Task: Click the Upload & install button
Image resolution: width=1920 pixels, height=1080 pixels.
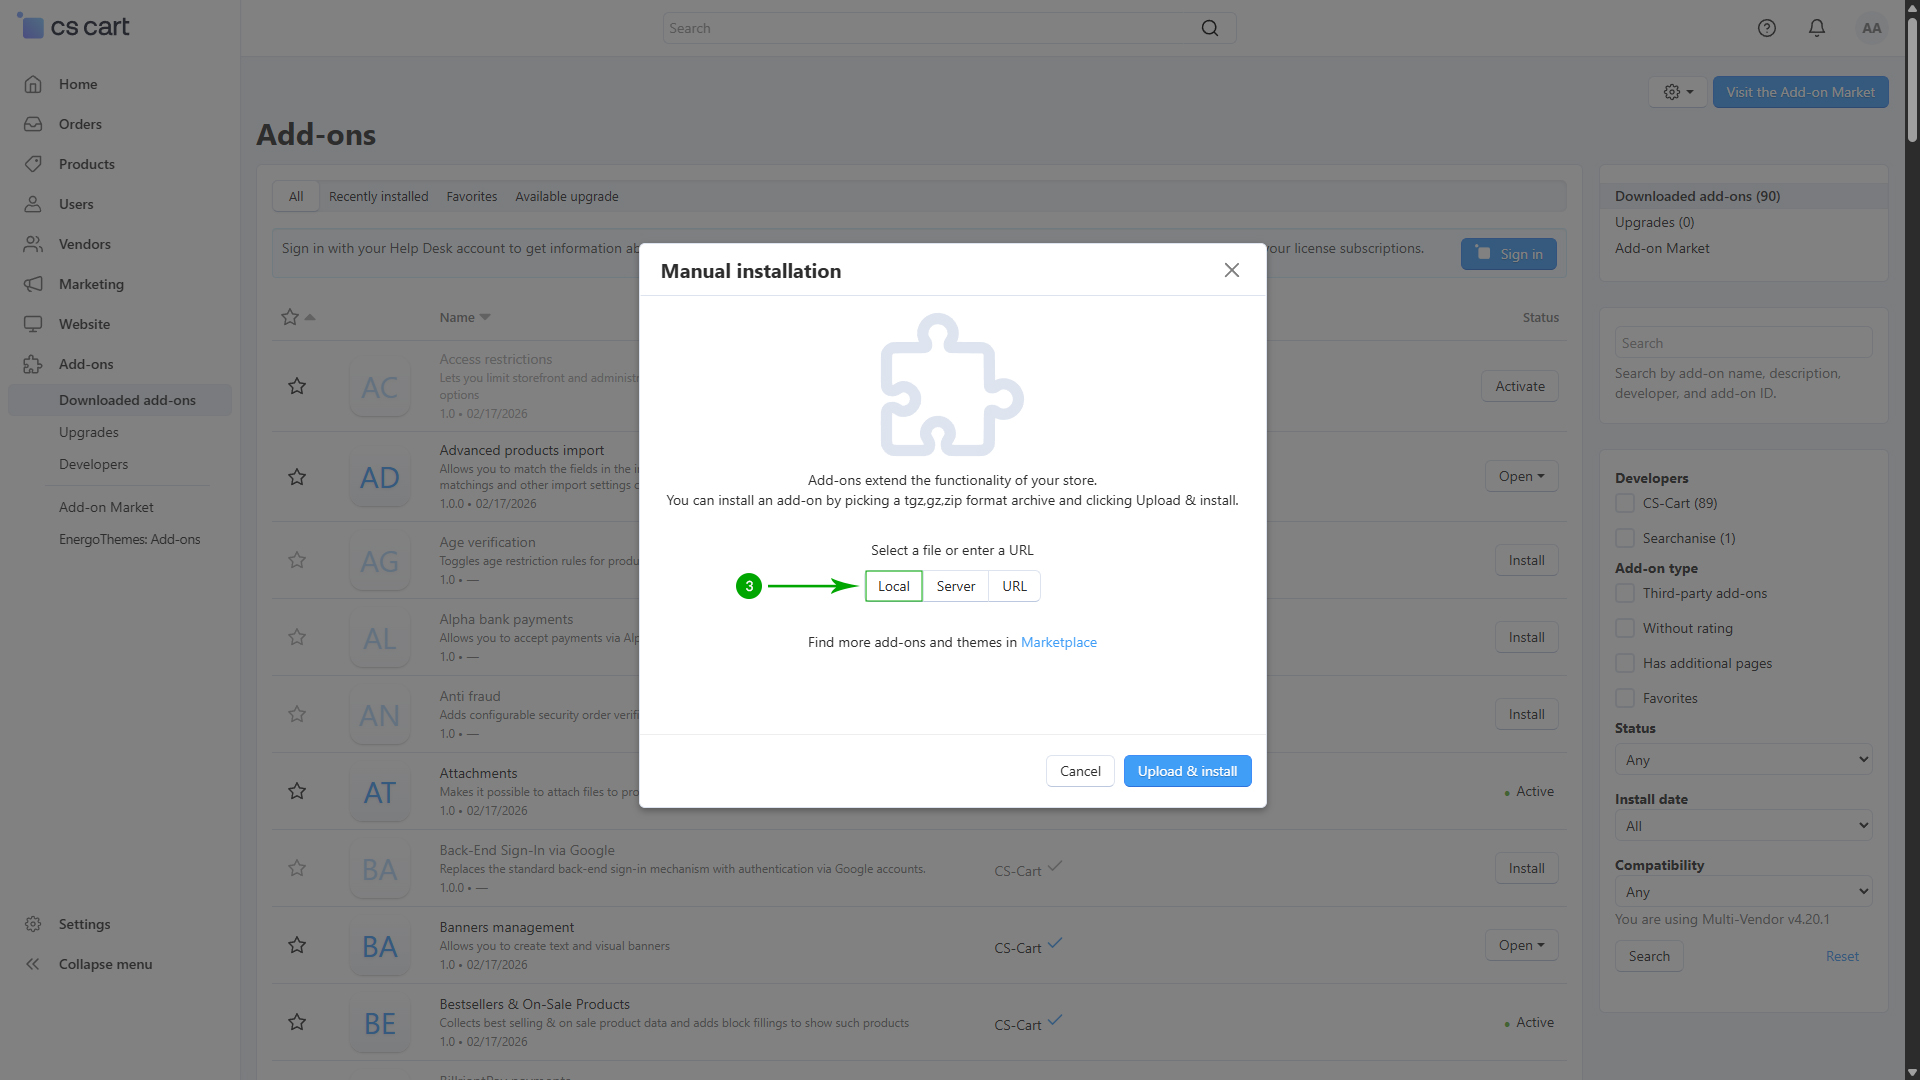Action: click(1187, 771)
